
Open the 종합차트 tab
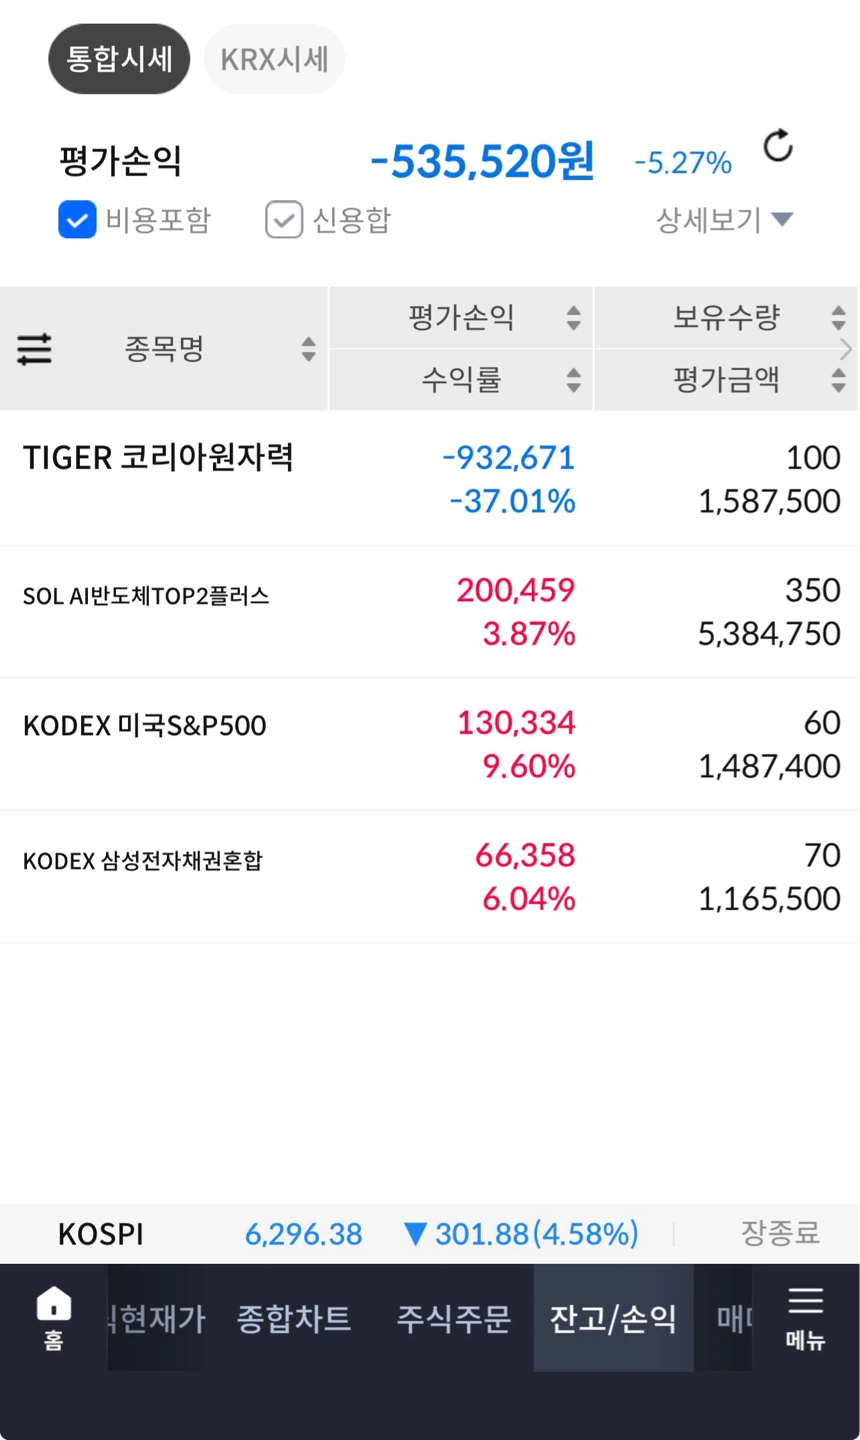[x=294, y=1318]
